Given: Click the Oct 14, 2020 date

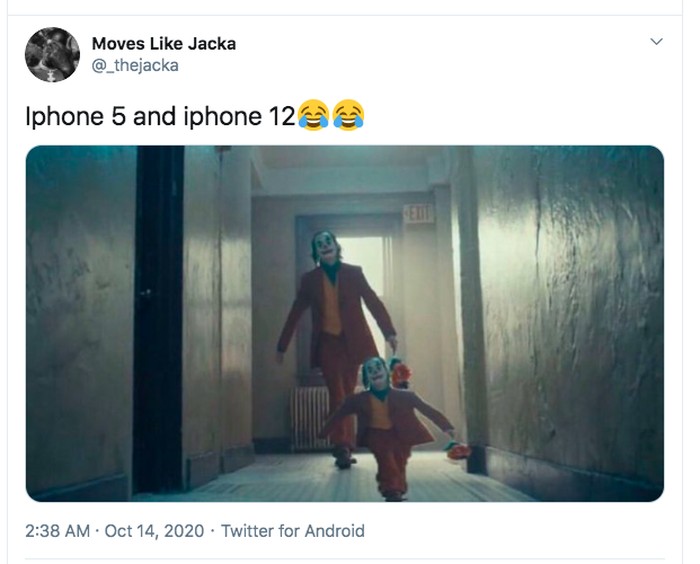Looking at the screenshot, I should click(x=154, y=531).
